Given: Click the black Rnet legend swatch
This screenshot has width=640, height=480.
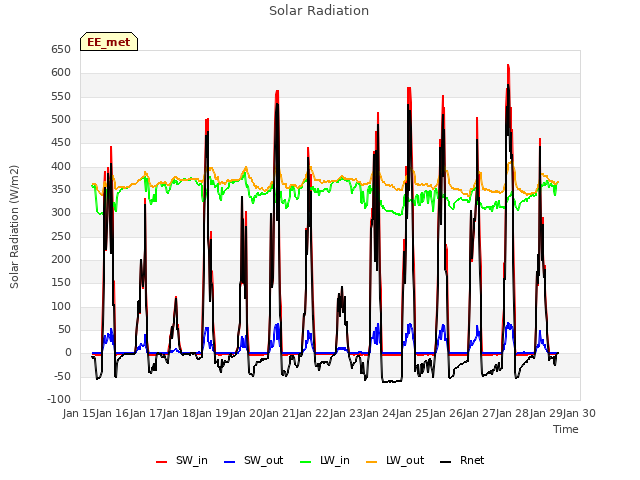Looking at the screenshot, I should 446,462.
